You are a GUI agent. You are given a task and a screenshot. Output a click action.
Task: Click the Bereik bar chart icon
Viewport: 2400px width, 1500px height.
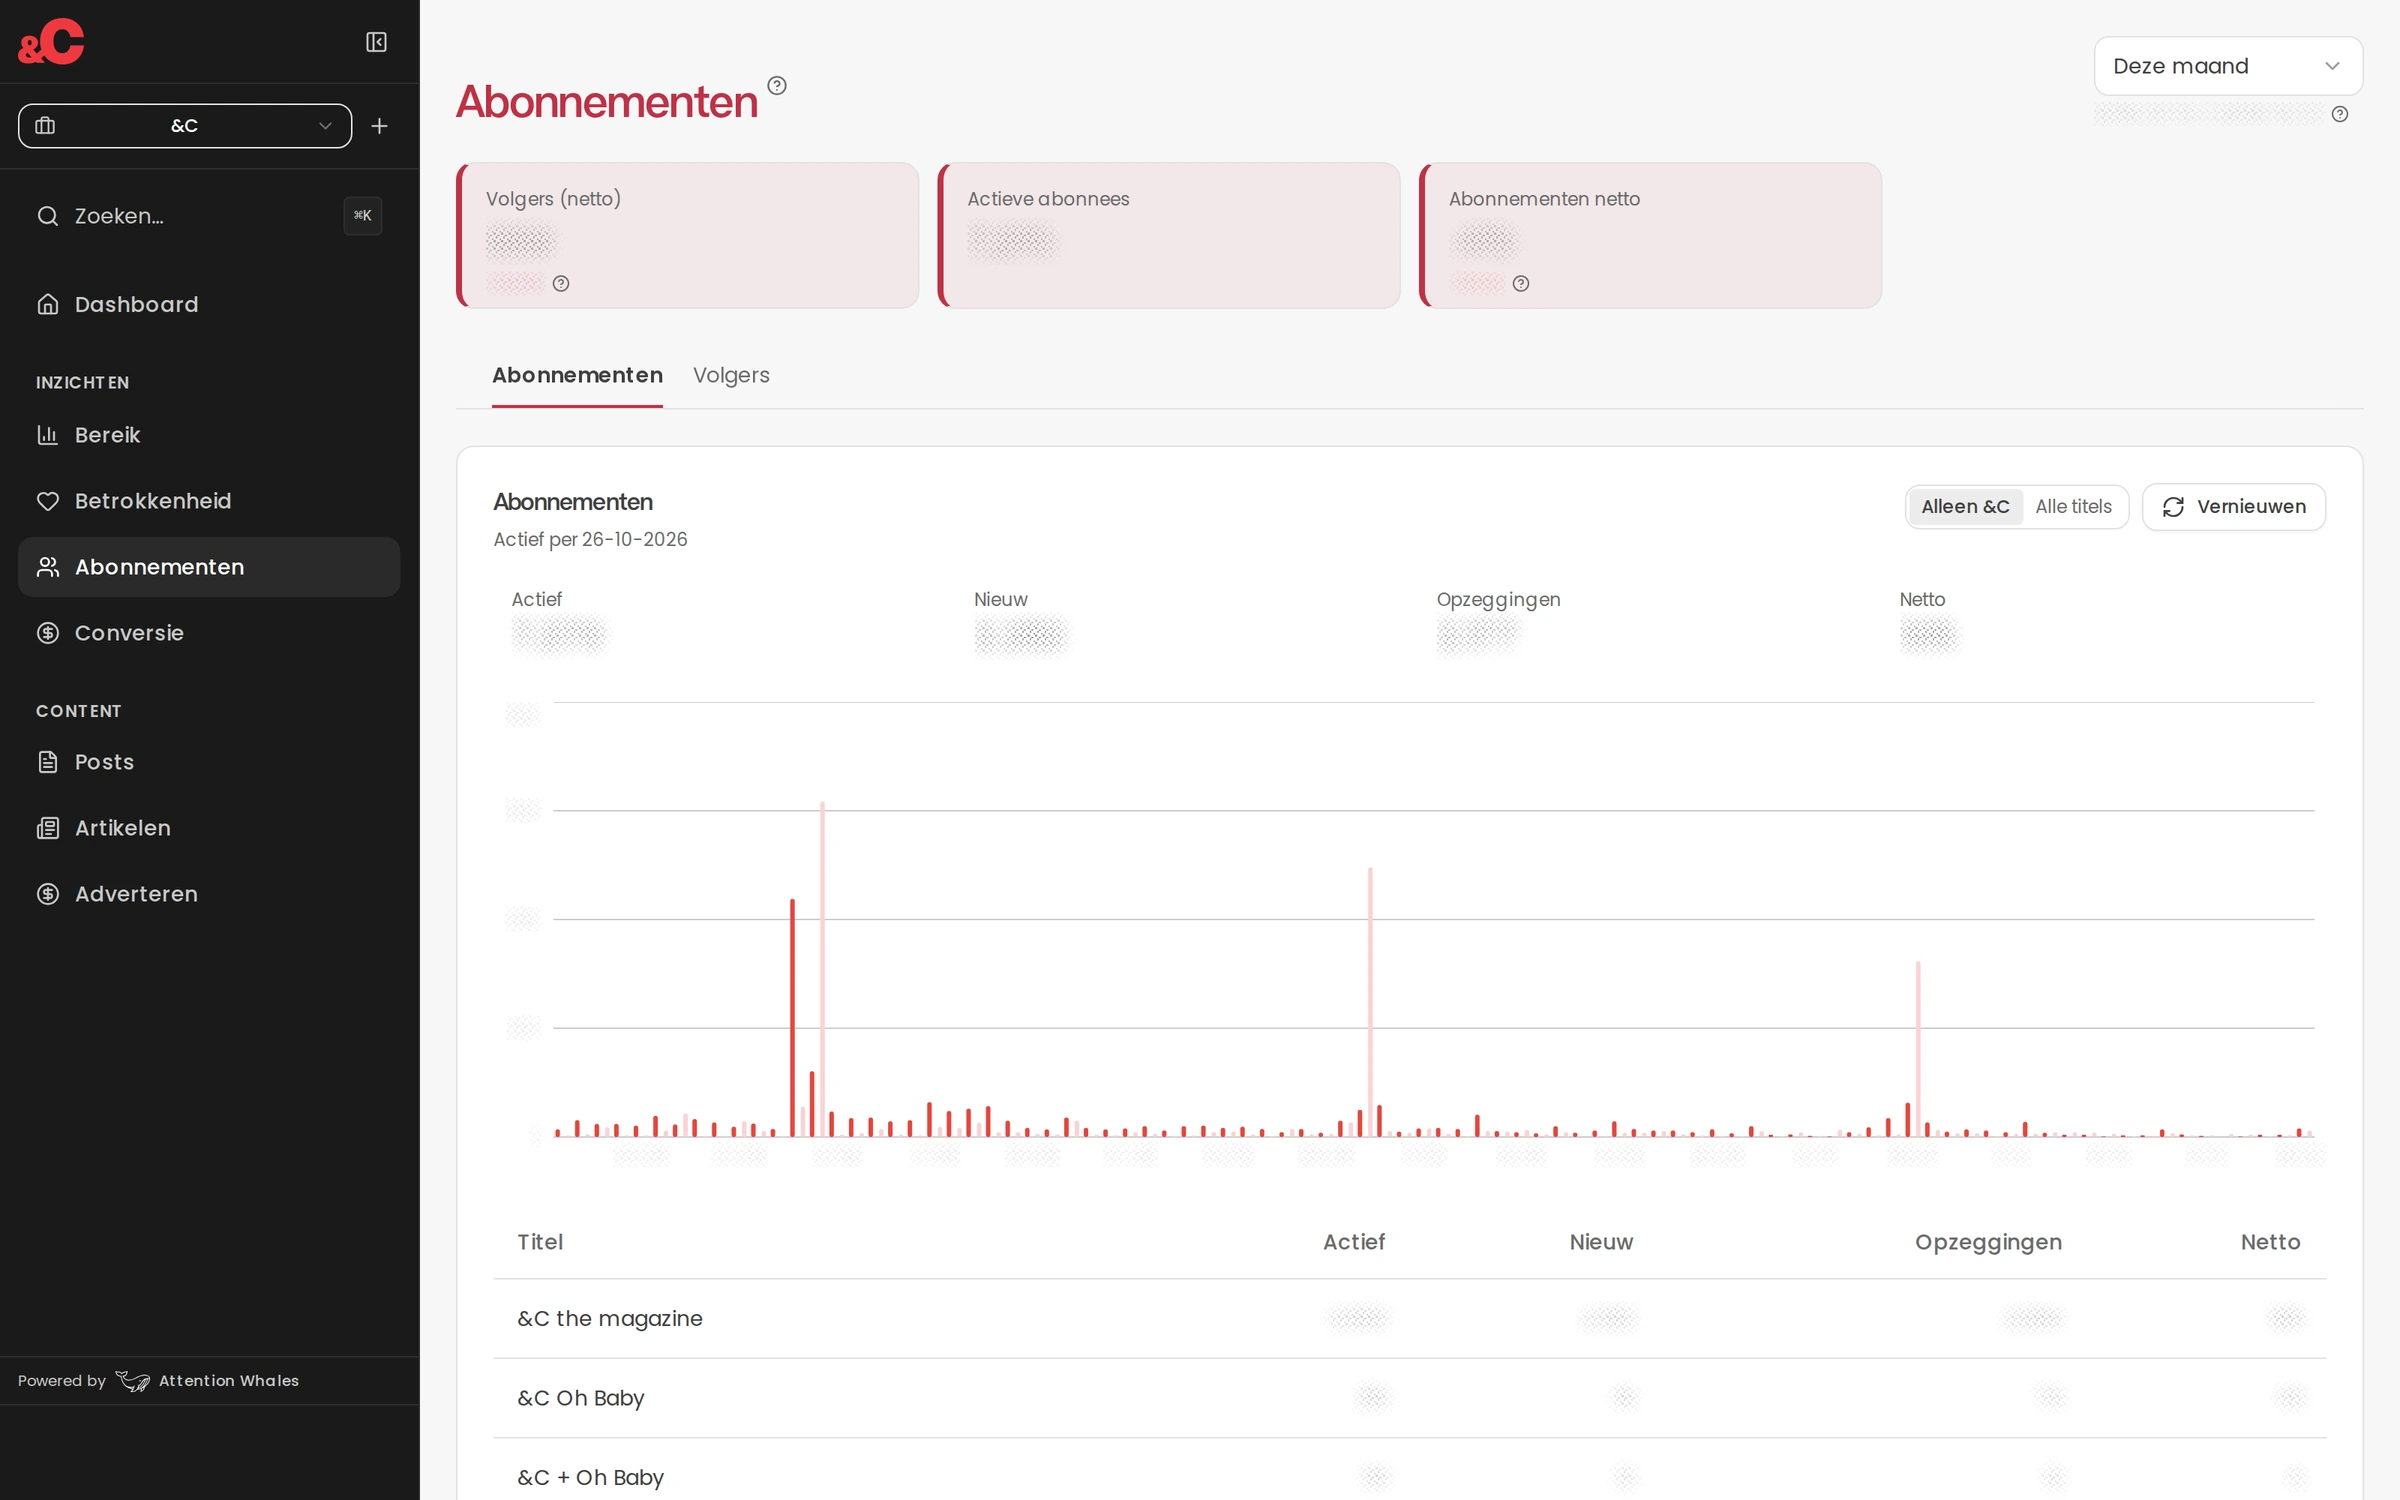[48, 435]
